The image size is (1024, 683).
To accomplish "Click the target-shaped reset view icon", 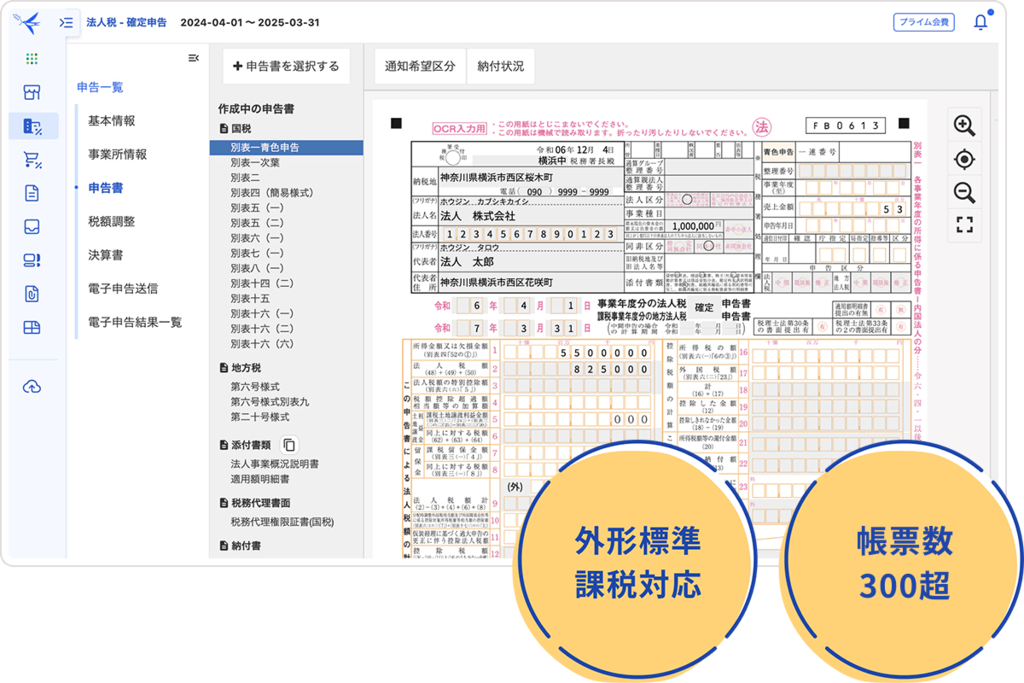I will click(x=964, y=159).
